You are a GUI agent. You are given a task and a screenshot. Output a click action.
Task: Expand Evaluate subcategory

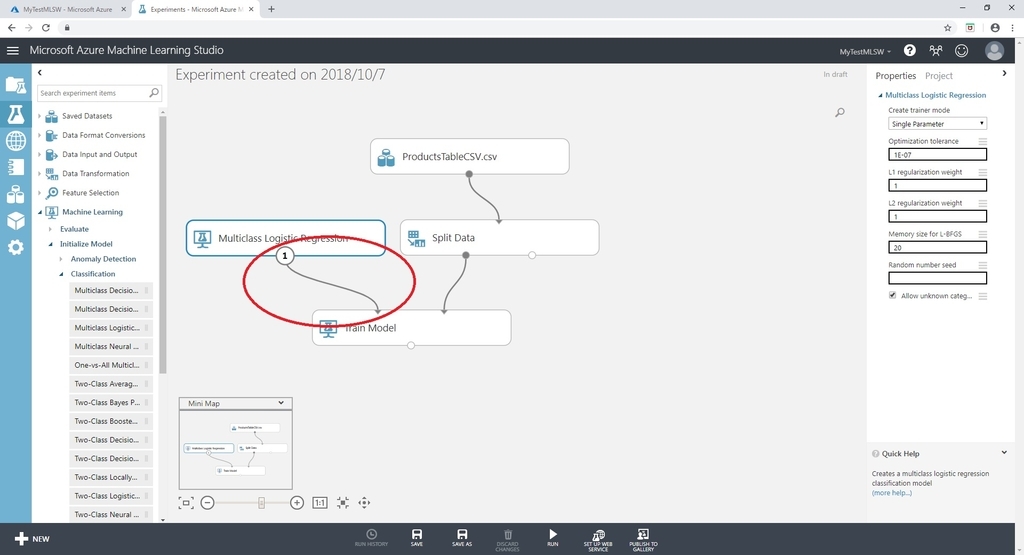point(50,229)
